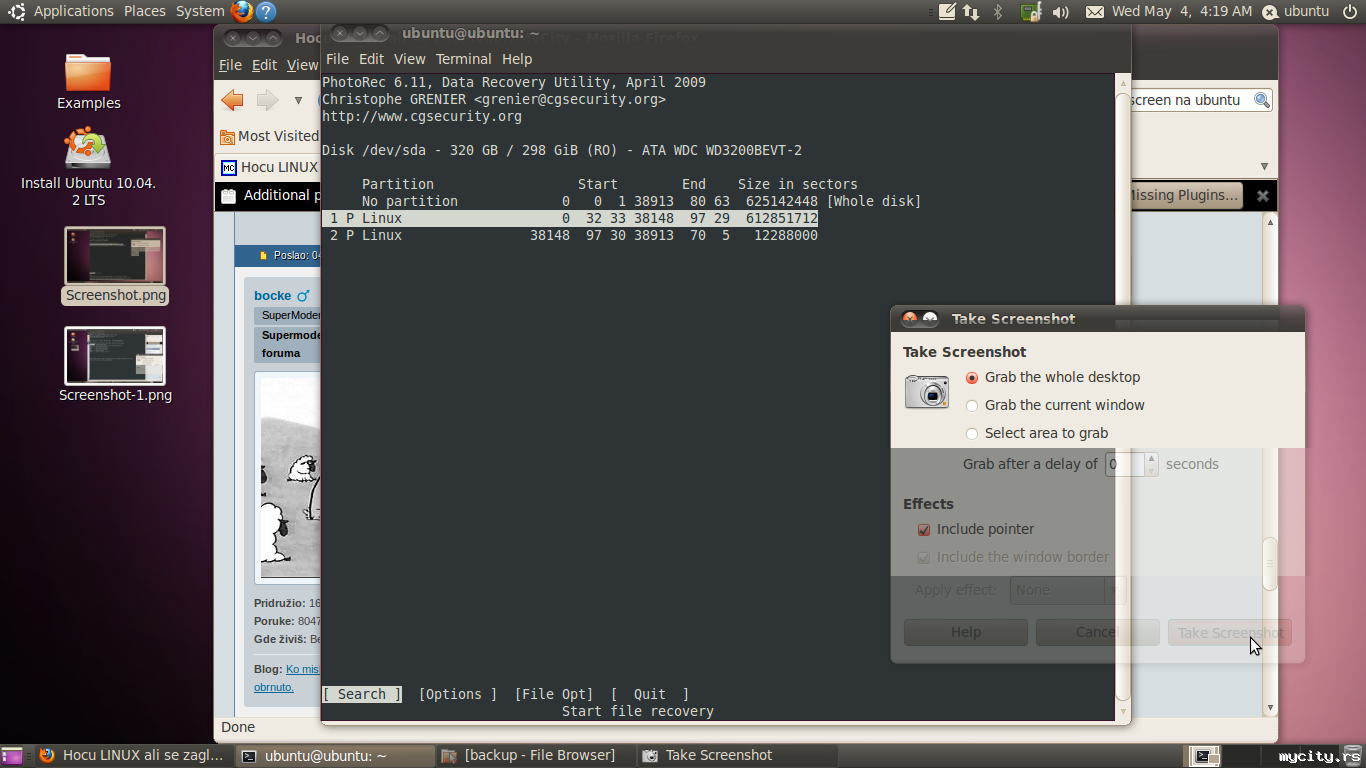Image resolution: width=1366 pixels, height=768 pixels.
Task: Go back with Firefox back arrow
Action: 232,100
